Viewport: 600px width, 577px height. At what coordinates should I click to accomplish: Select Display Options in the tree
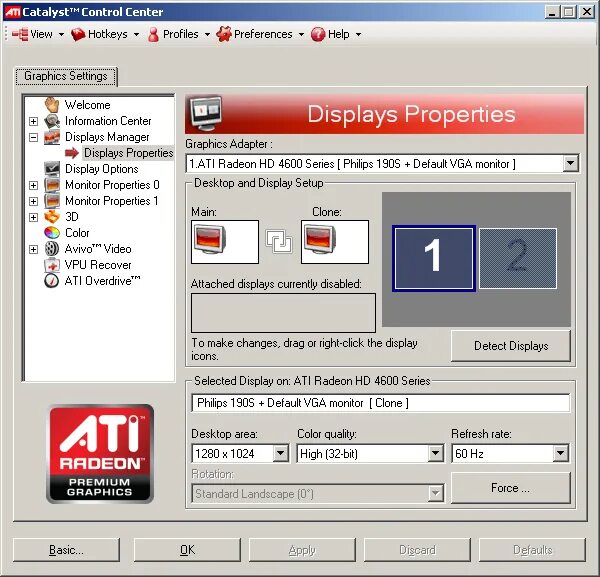tap(101, 169)
